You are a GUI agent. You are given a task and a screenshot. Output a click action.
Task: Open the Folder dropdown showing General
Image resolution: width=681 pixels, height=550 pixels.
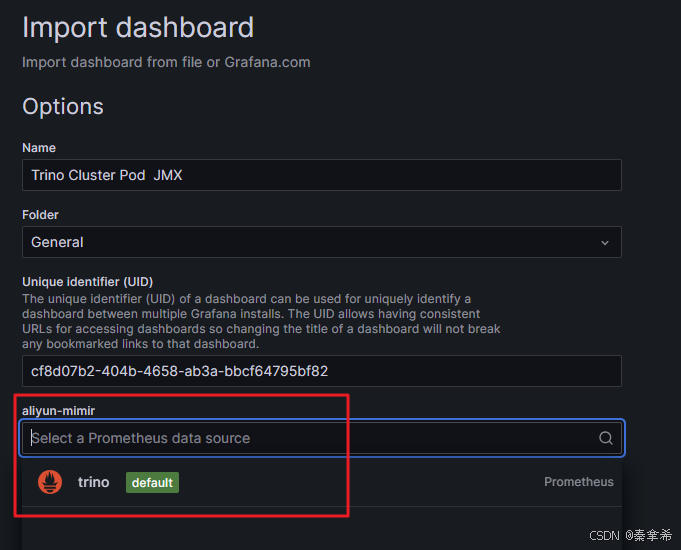pos(322,242)
